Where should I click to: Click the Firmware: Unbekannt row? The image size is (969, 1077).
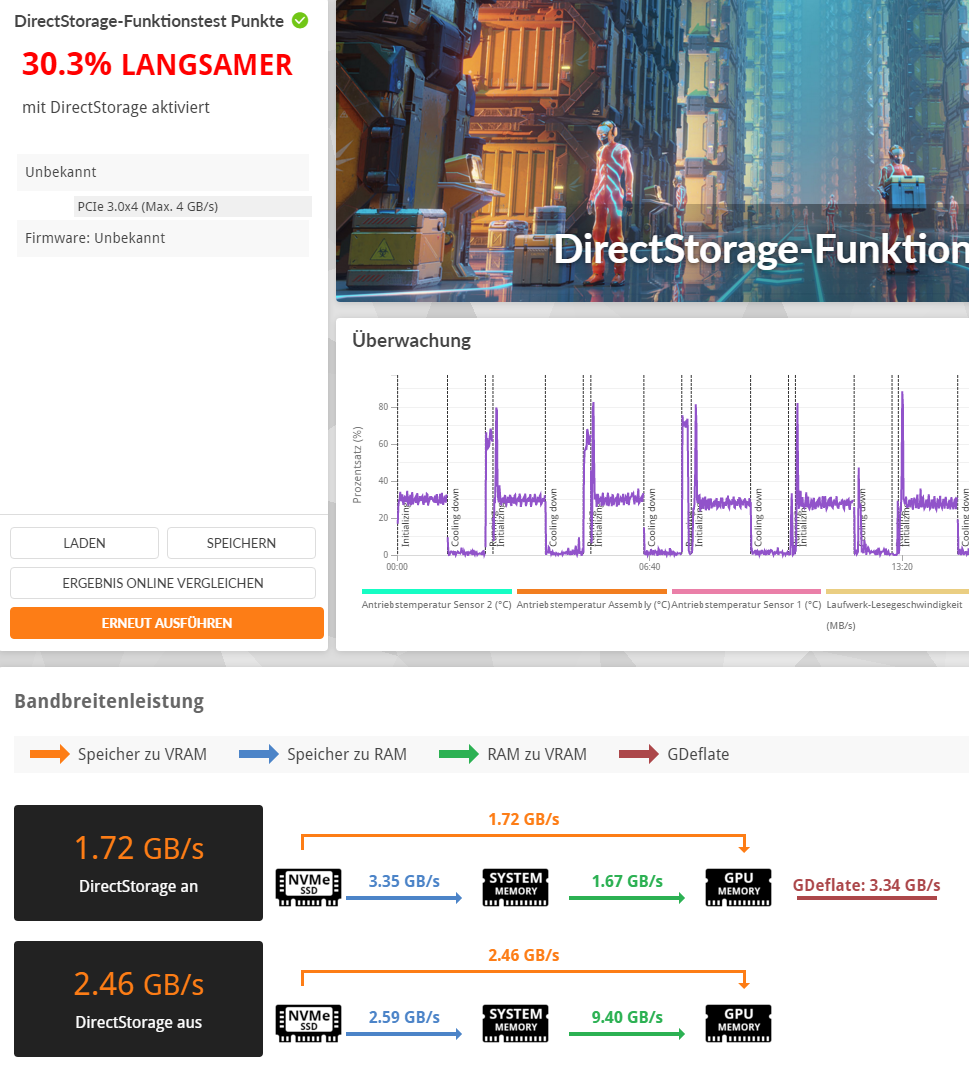point(163,238)
